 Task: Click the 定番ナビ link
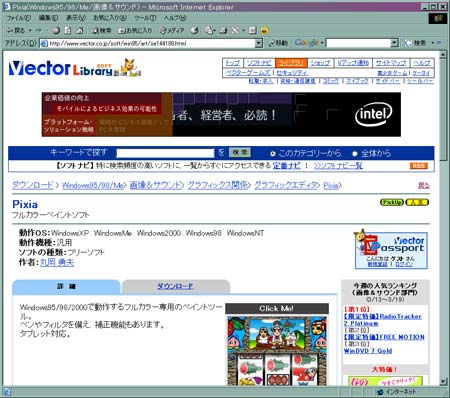(287, 166)
